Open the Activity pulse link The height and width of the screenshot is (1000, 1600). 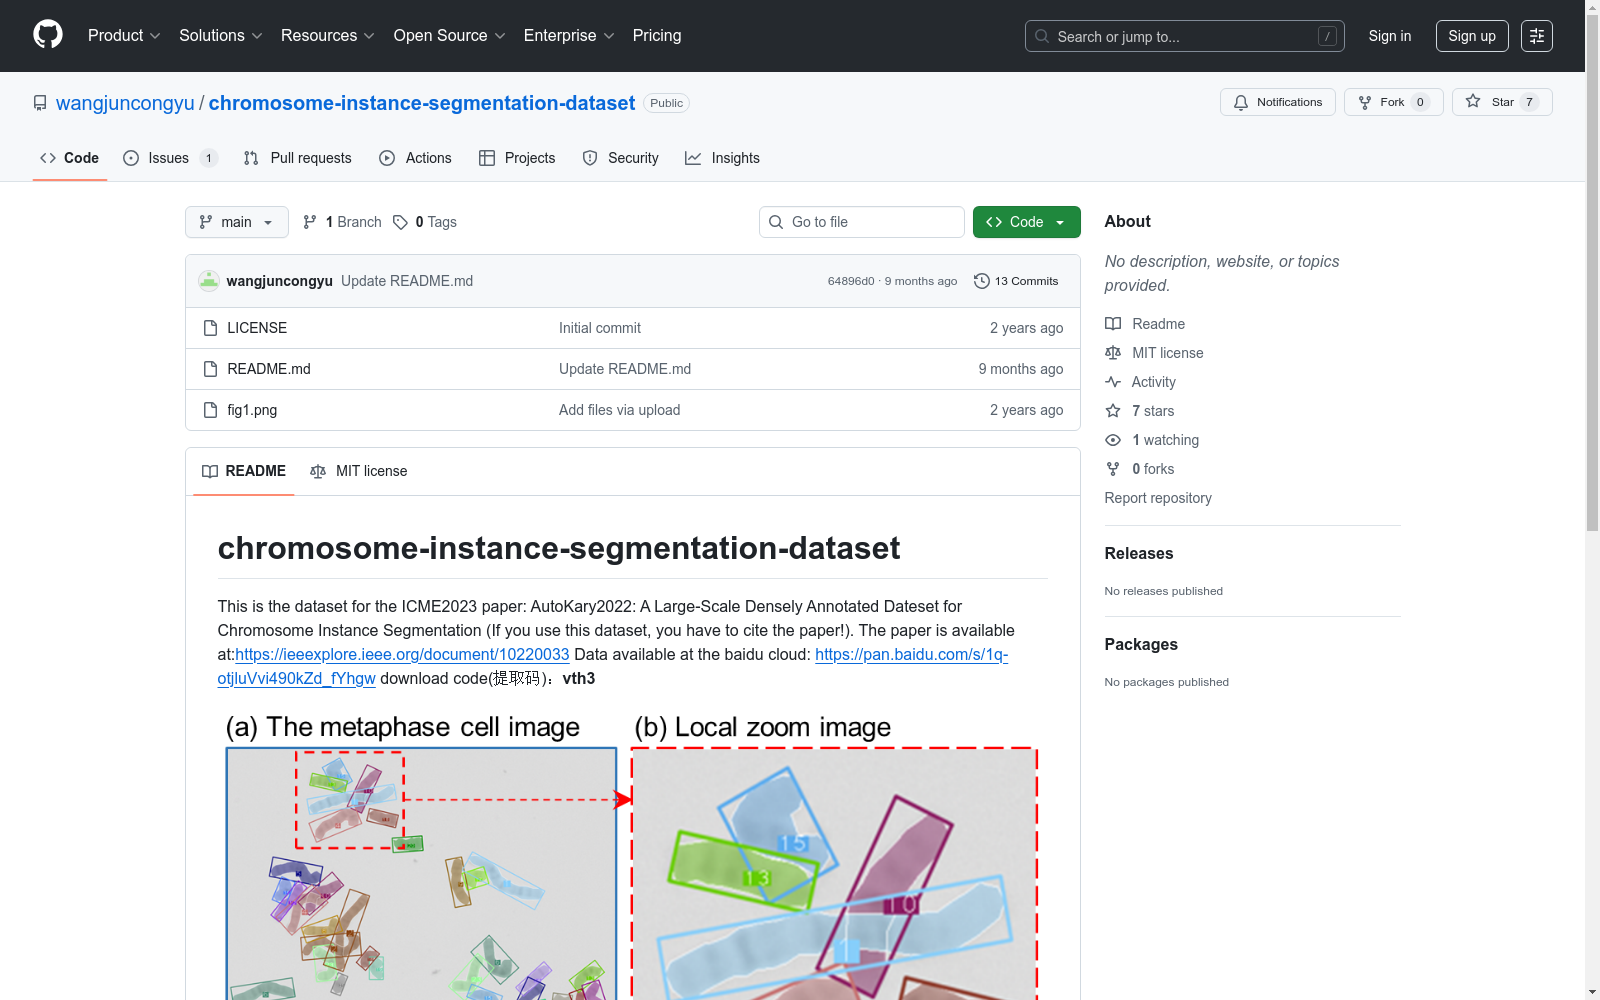[x=1153, y=382]
